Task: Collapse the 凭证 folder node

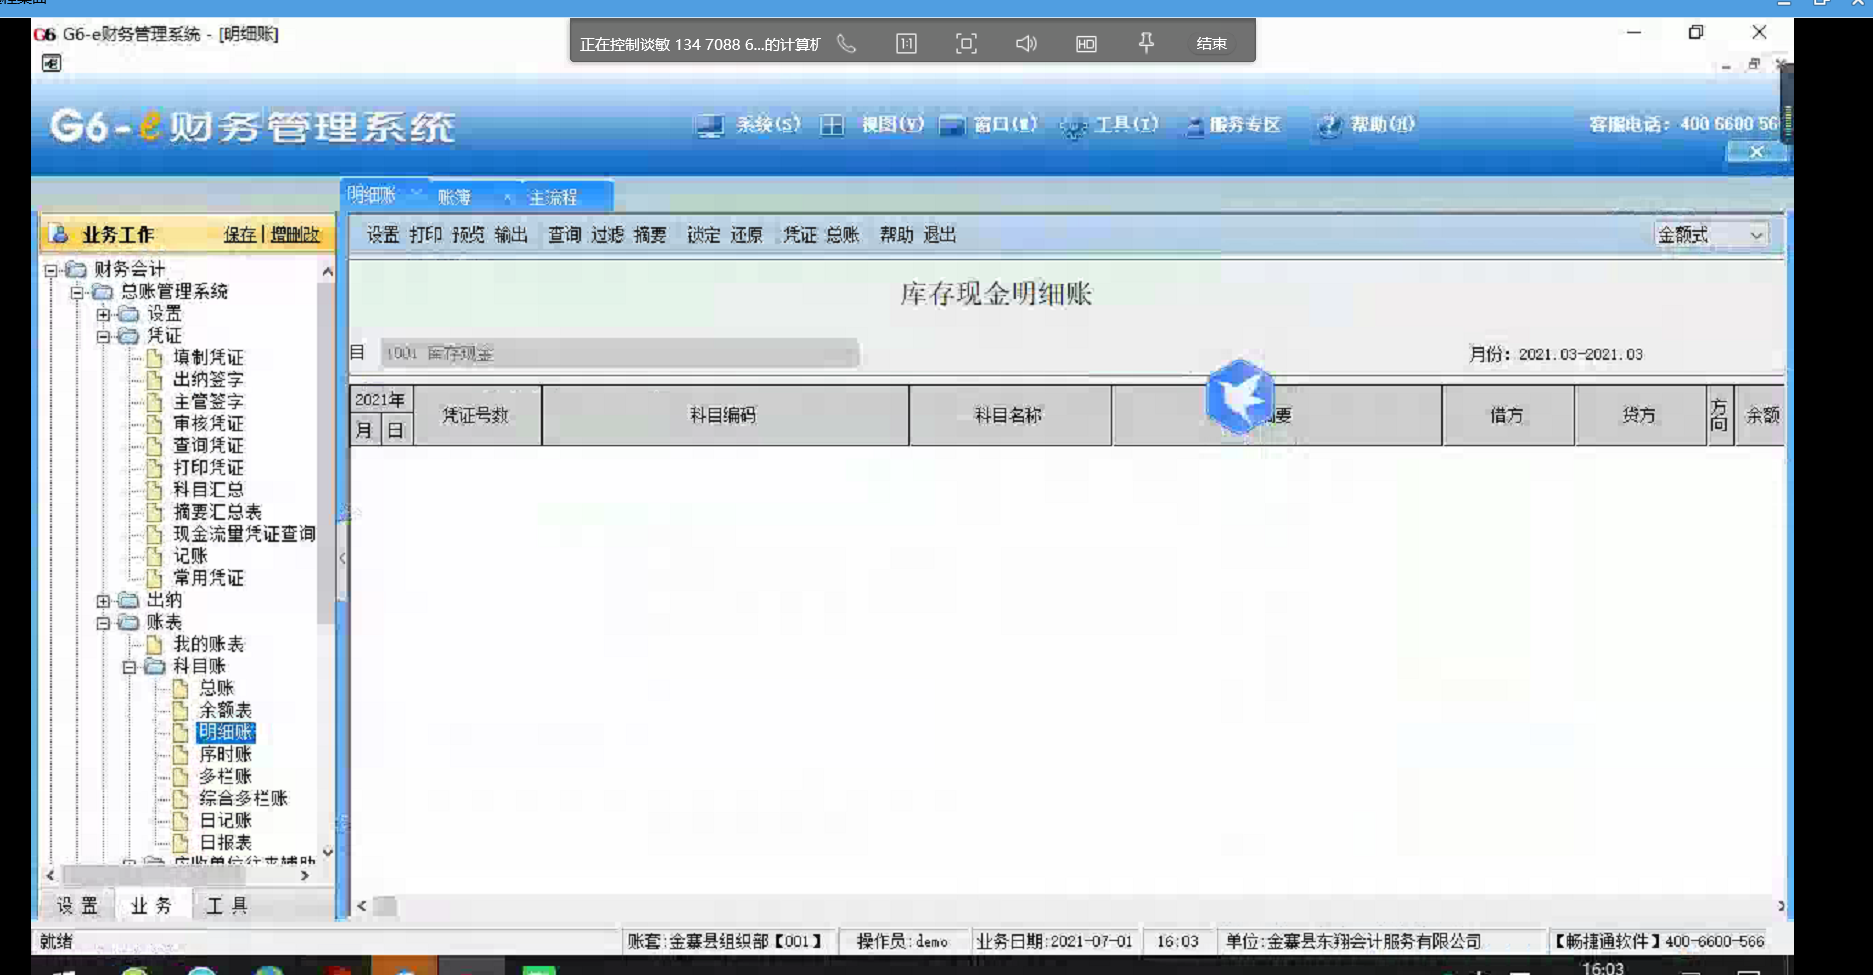Action: 103,336
